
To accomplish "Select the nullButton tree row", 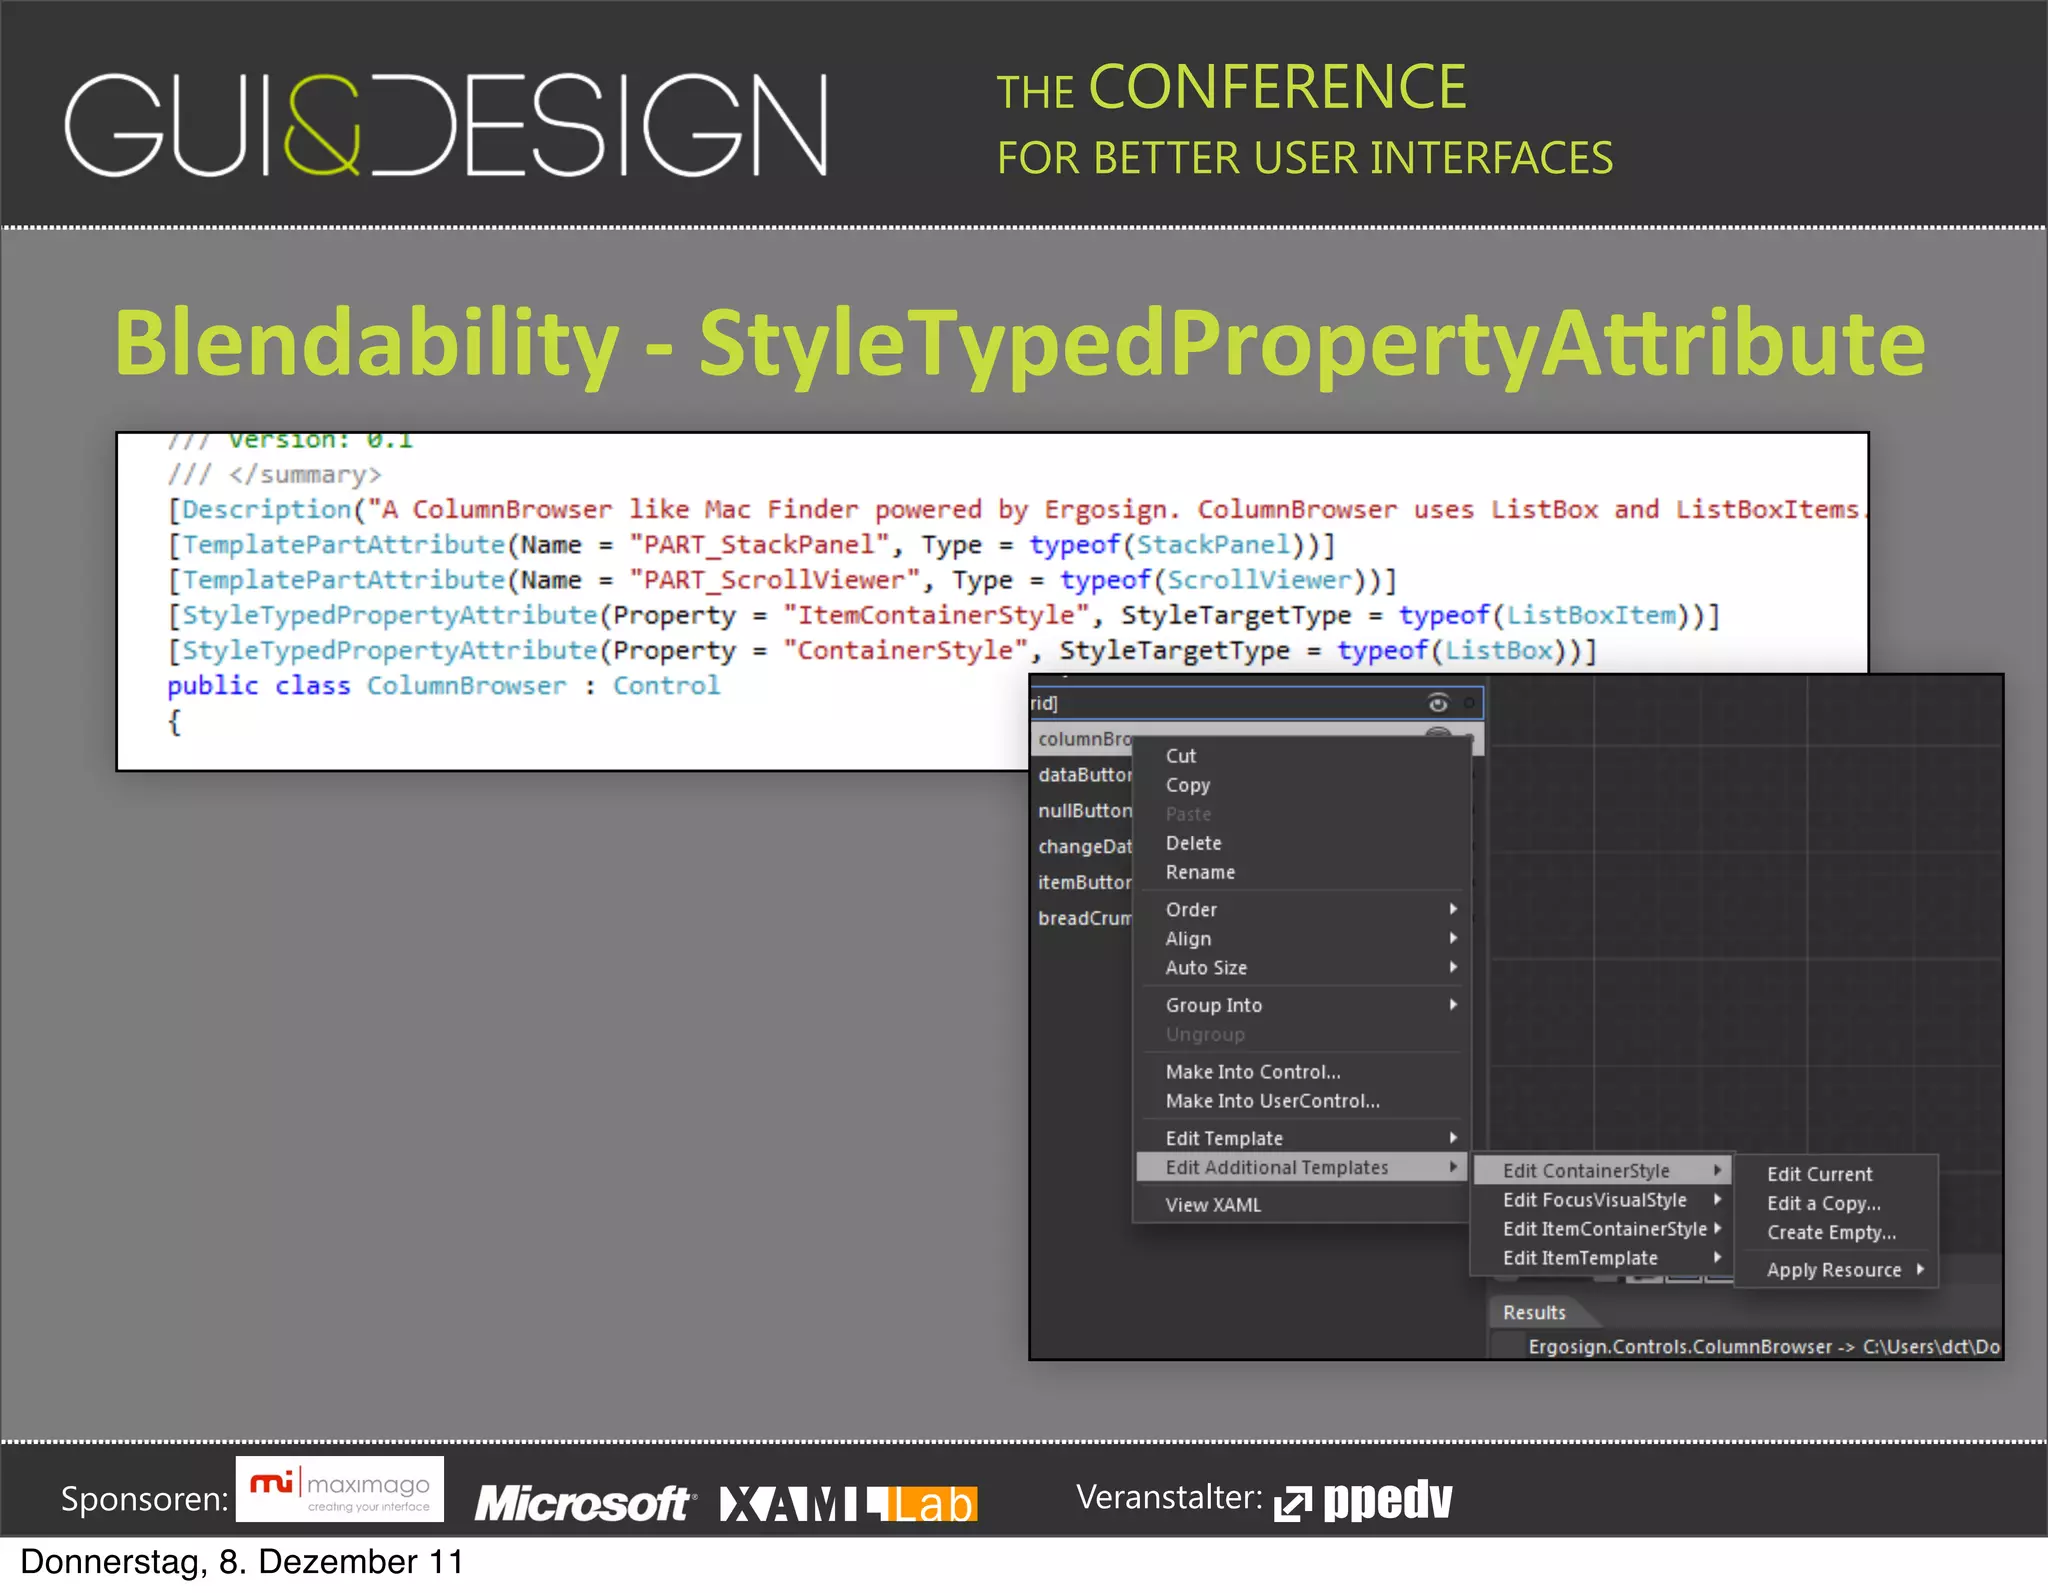I will coord(1084,810).
